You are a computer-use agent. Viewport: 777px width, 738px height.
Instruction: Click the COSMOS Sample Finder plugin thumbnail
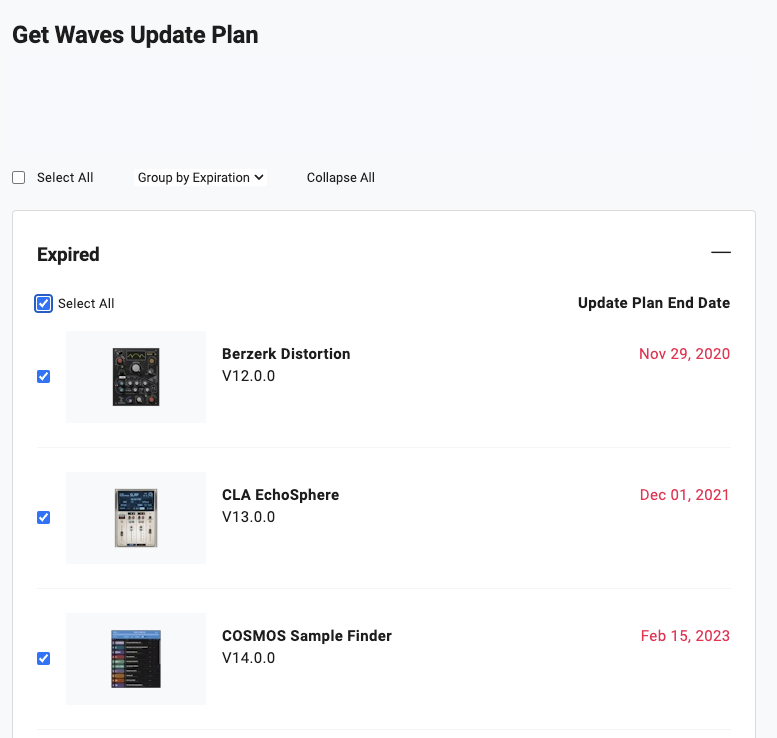point(136,659)
